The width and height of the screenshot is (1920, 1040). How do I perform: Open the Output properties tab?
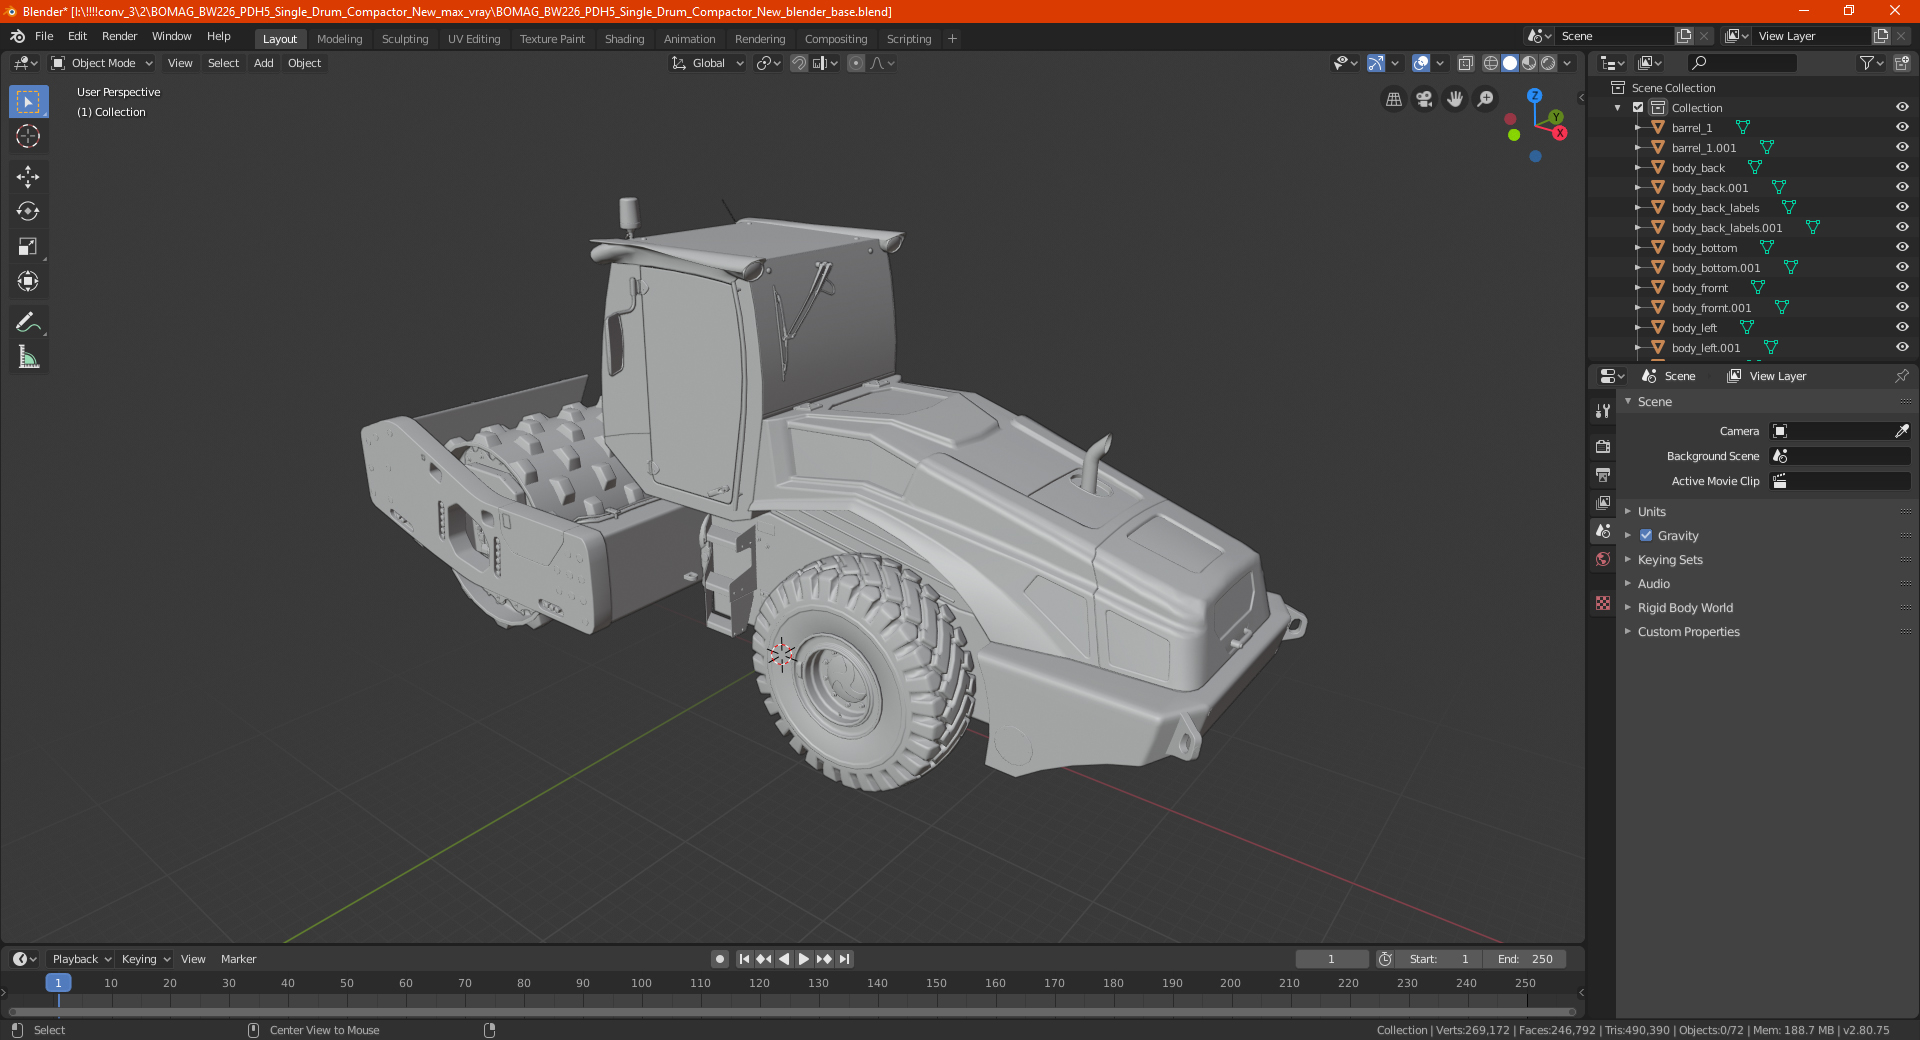pos(1603,474)
